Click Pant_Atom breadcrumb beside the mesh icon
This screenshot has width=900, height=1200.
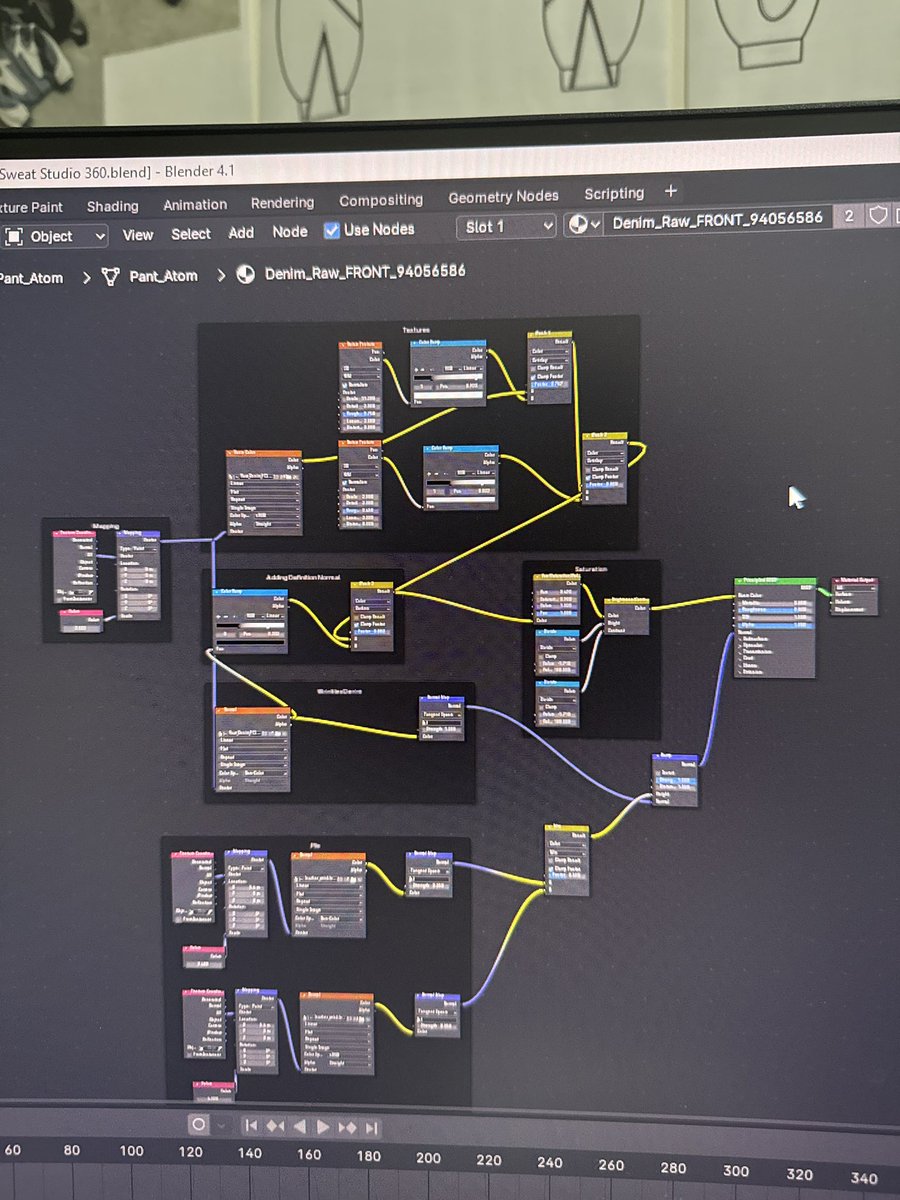click(x=164, y=276)
